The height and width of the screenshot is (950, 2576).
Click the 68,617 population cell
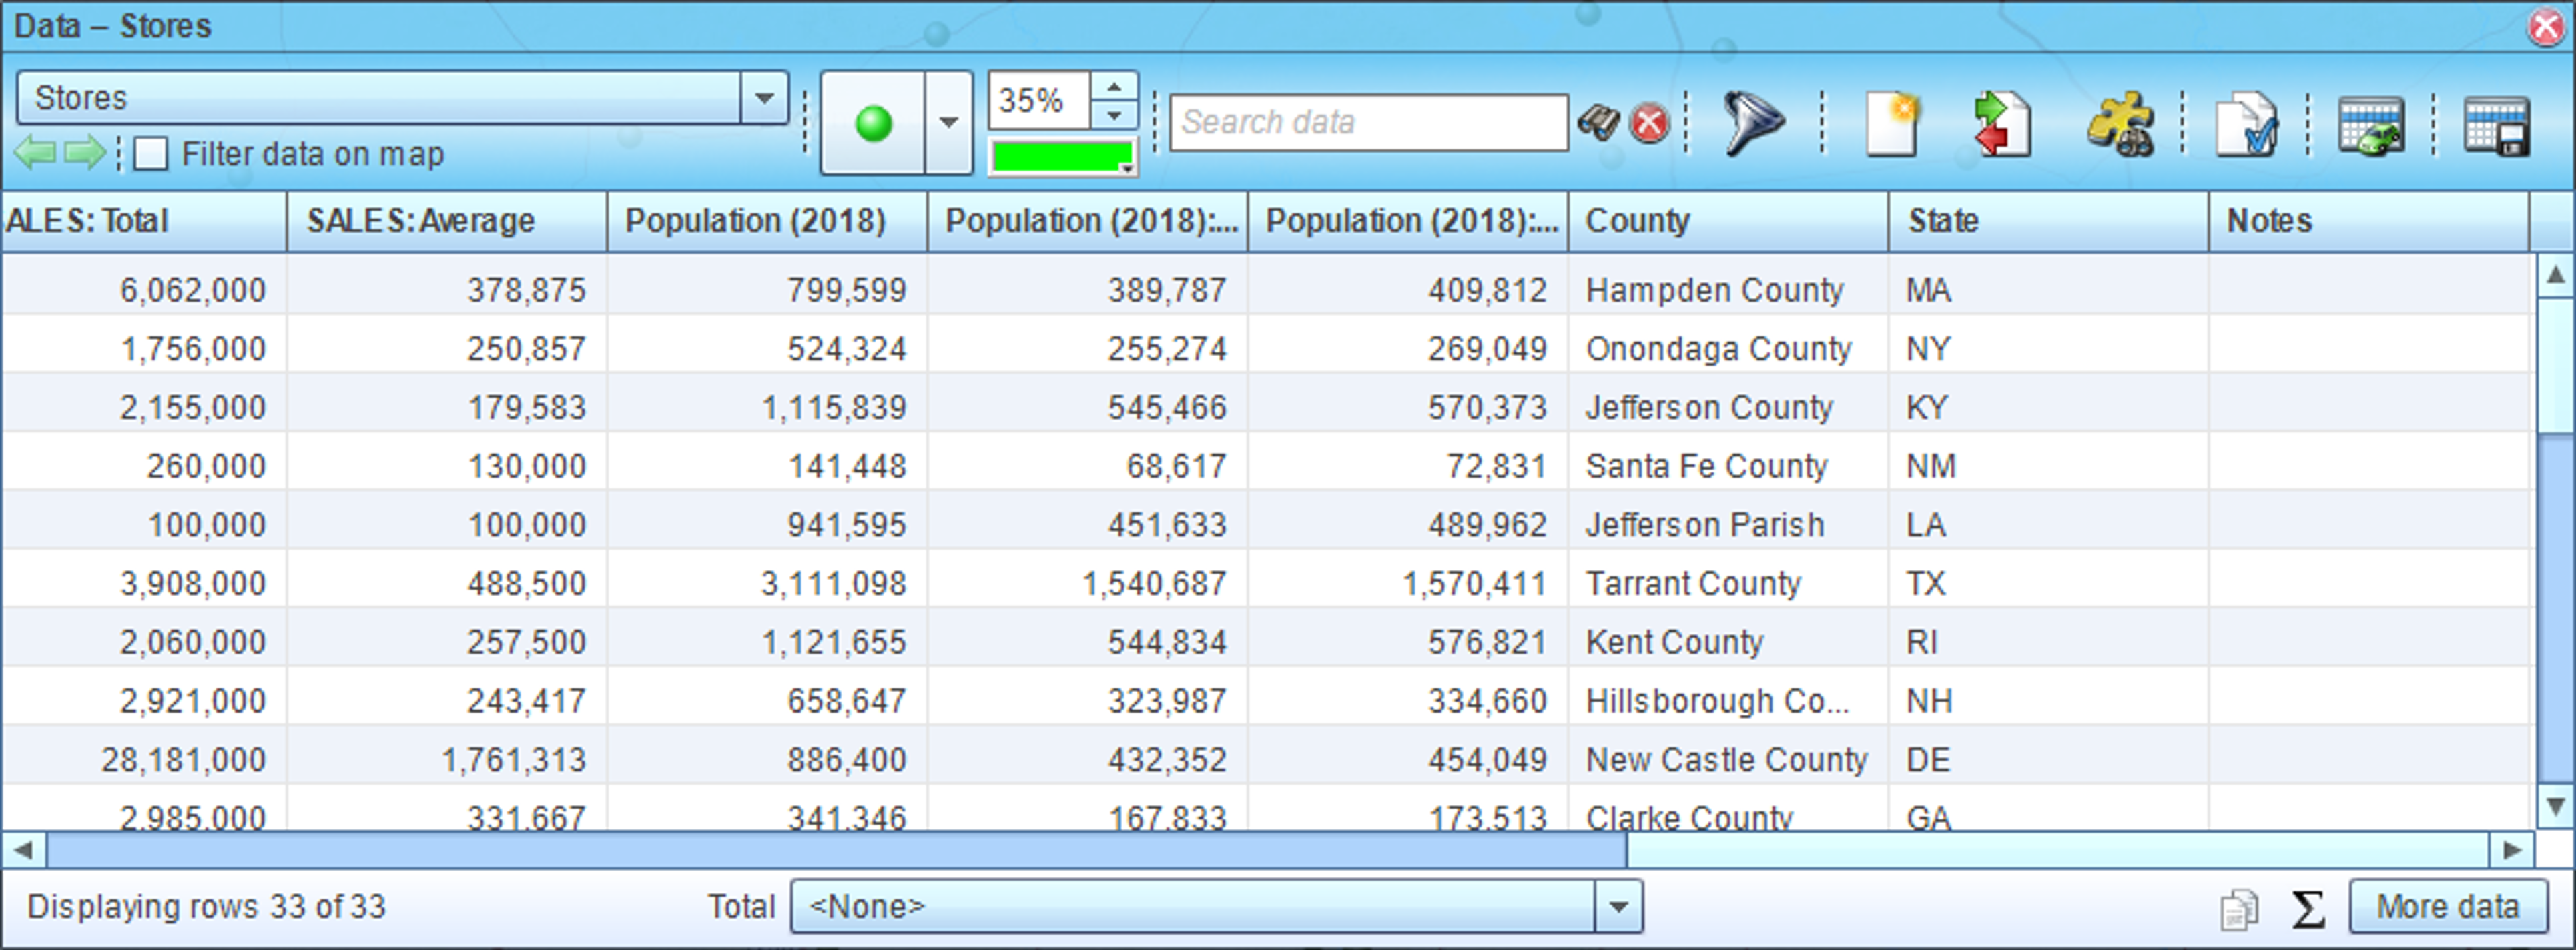(x=1087, y=465)
